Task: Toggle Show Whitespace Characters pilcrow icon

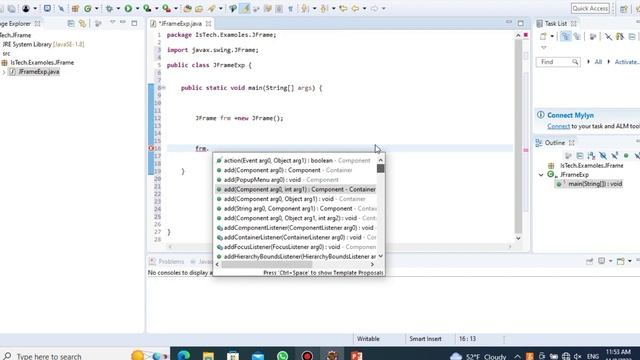Action: pos(290,8)
